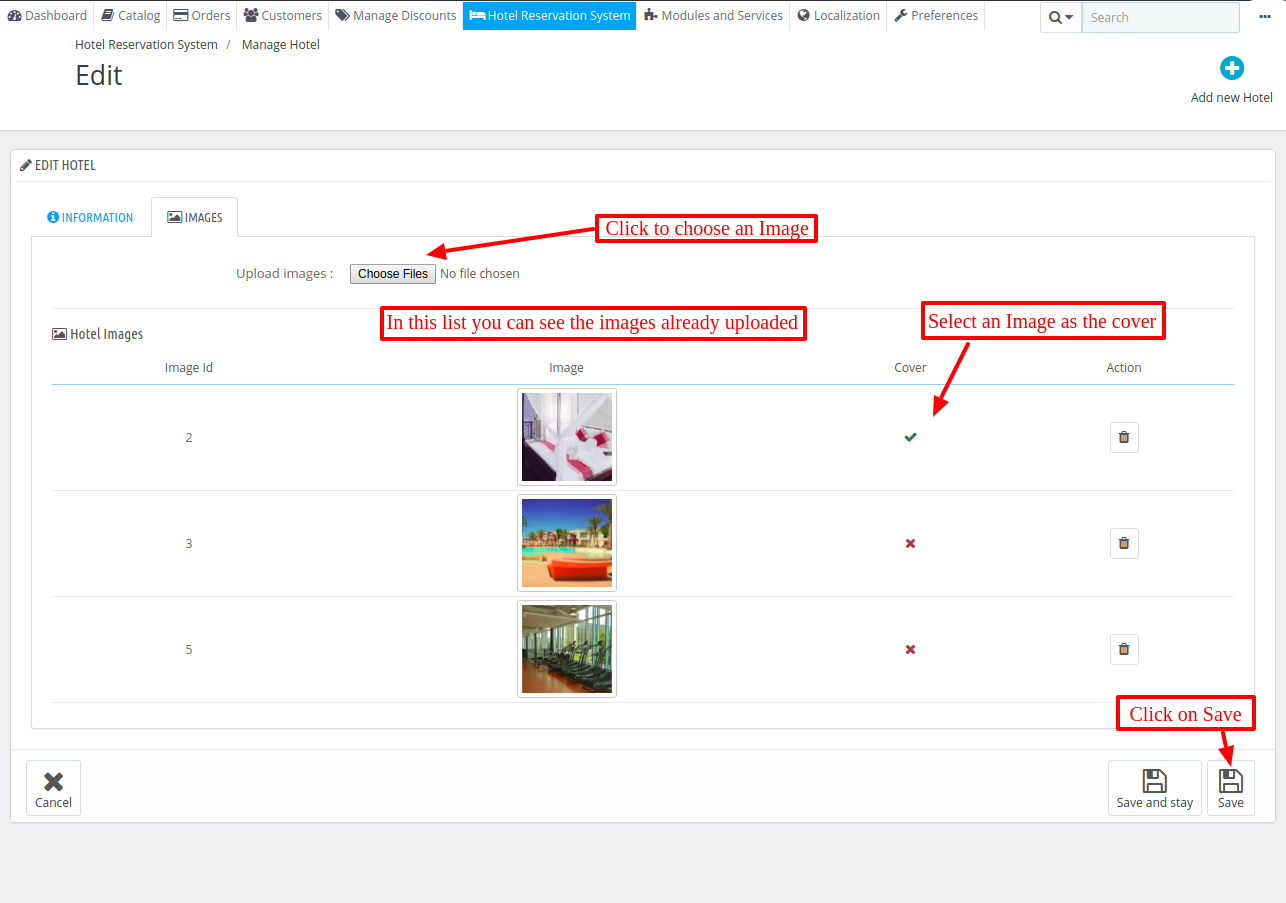The image size is (1286, 903).
Task: Click the Save and stay button
Action: (x=1155, y=788)
